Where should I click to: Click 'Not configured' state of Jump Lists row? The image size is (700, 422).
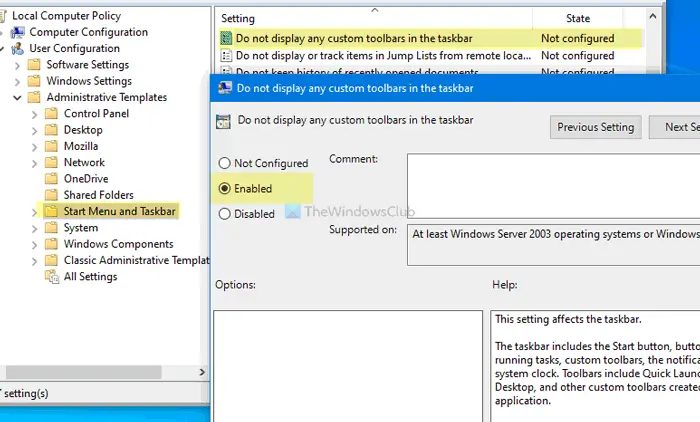(578, 56)
